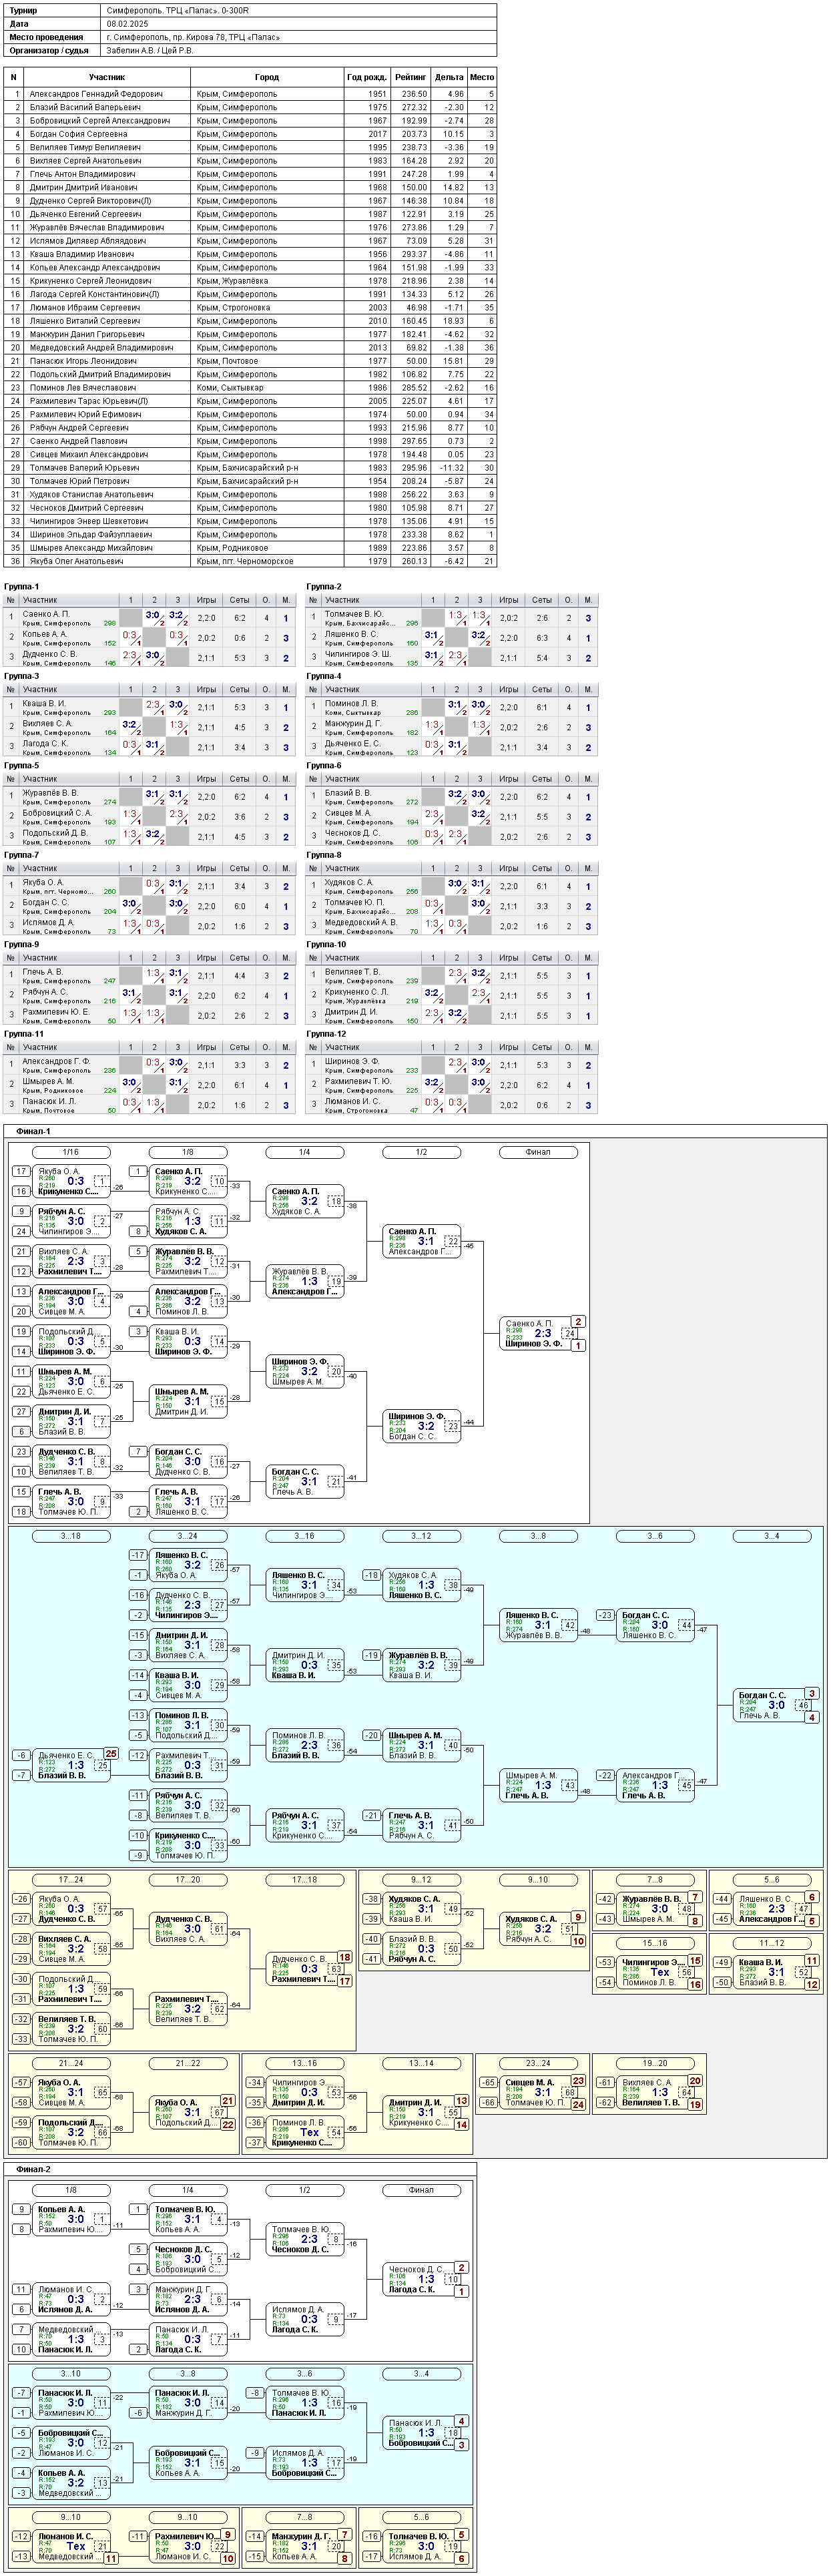Screen dimensions: 831x2576
Task: Click the '13...16' round label
Action: pos(304,2063)
